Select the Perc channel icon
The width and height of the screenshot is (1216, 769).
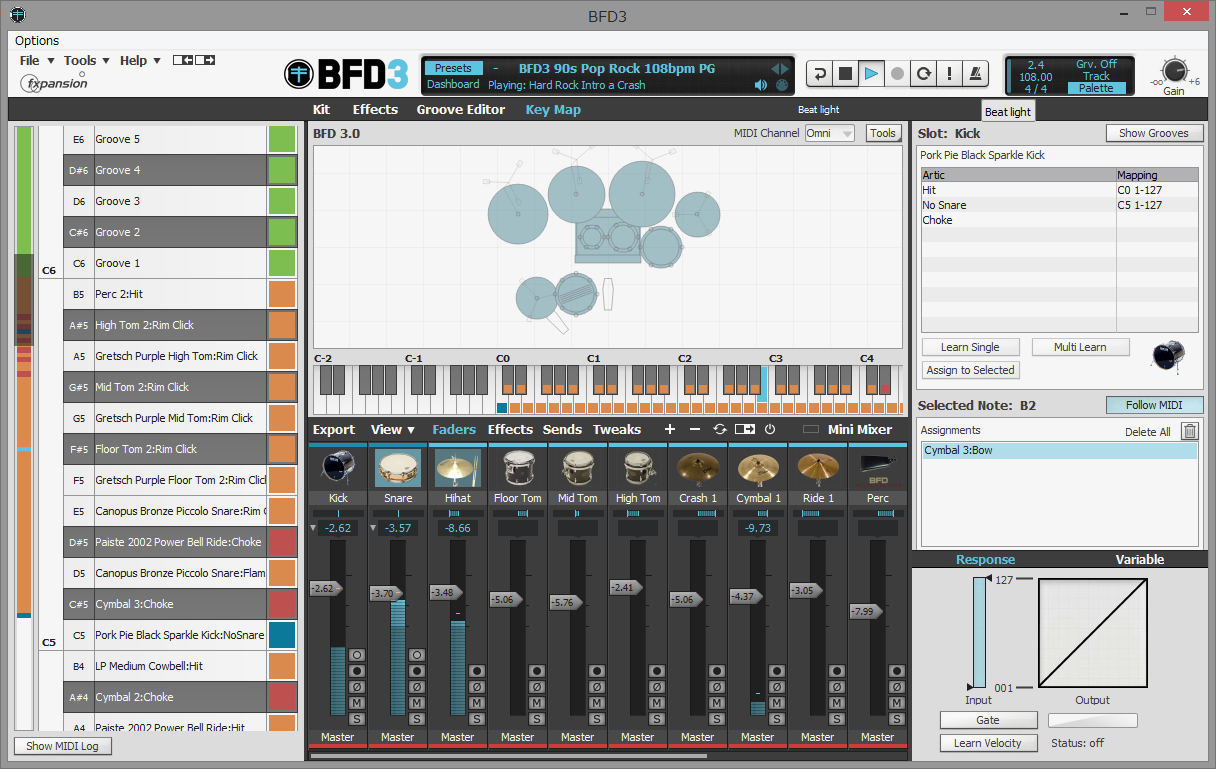(878, 468)
